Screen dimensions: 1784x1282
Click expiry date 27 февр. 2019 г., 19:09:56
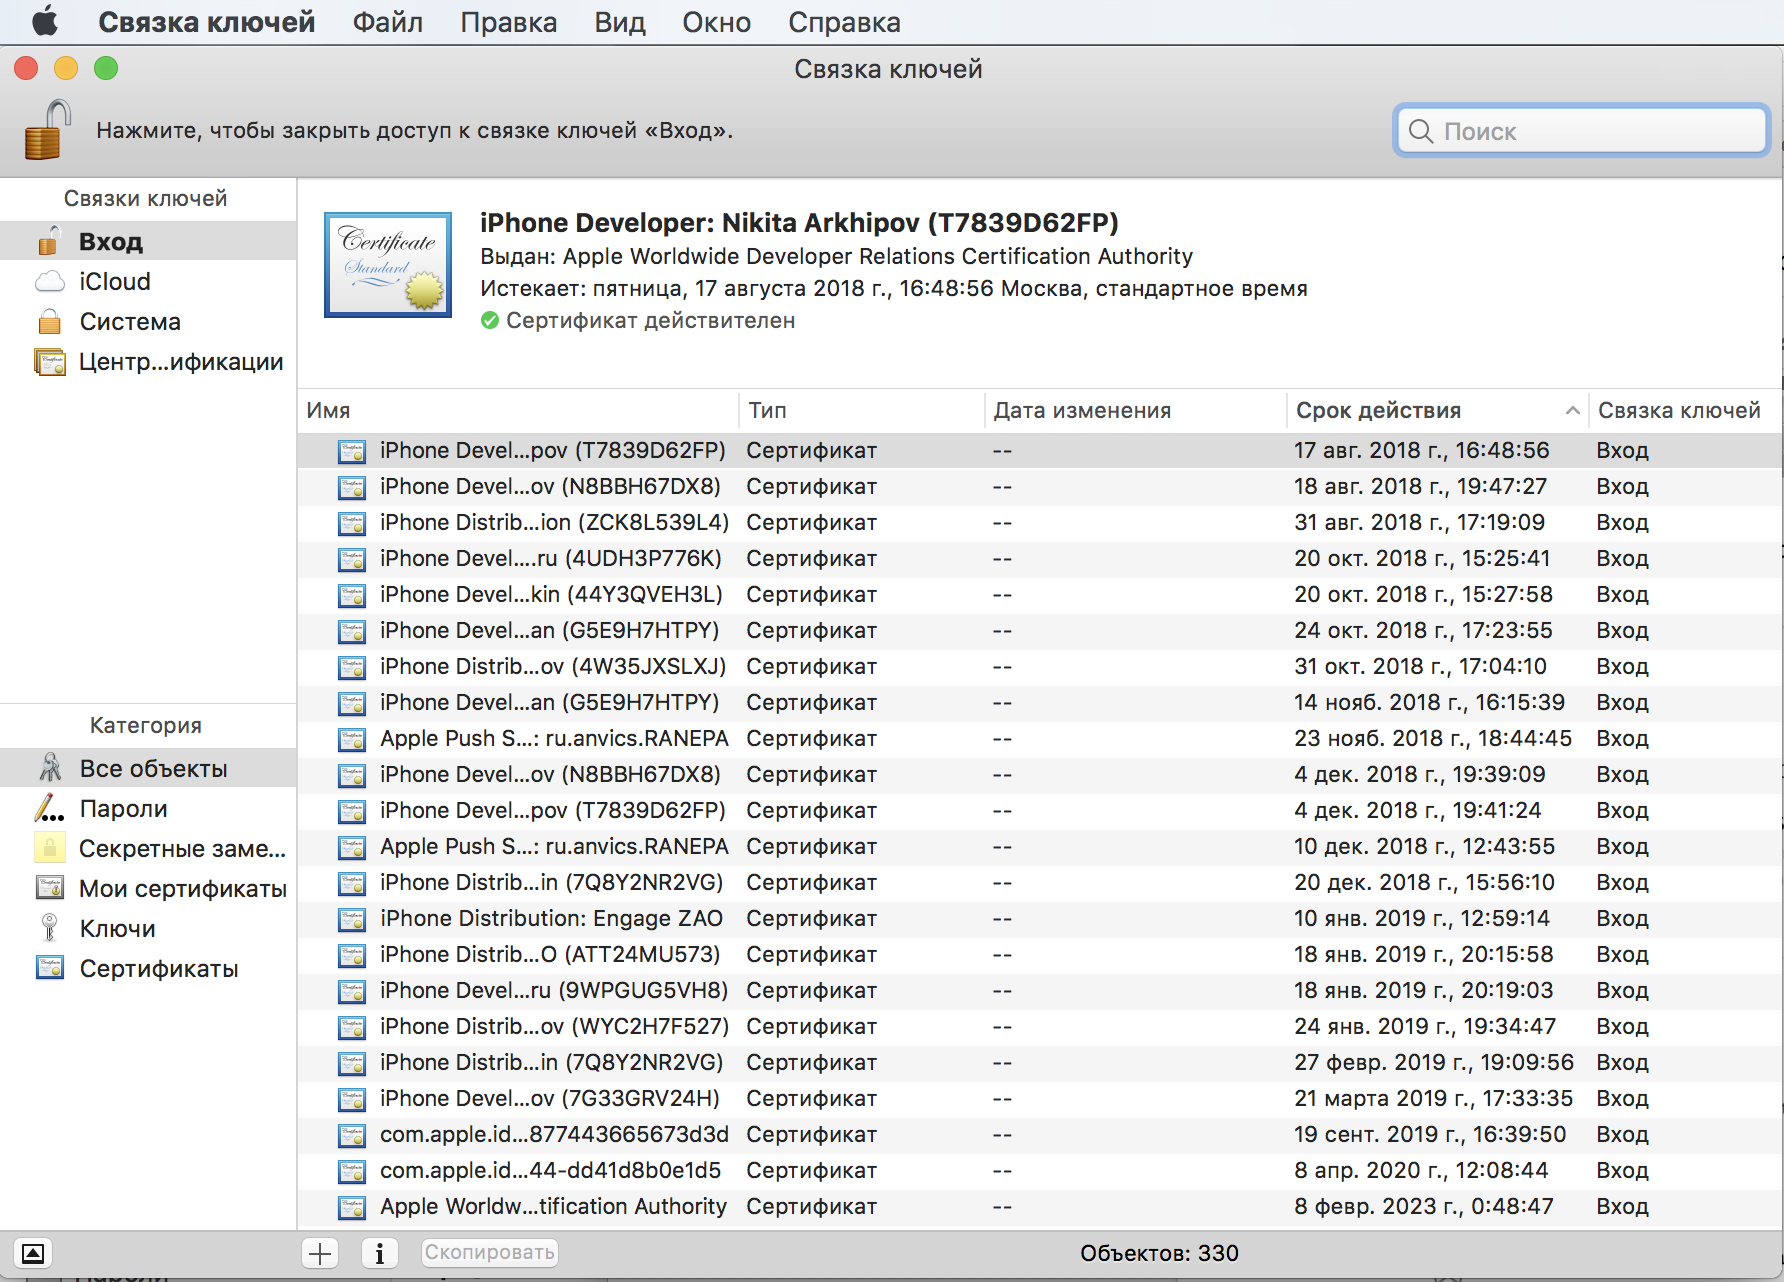(x=1434, y=1062)
